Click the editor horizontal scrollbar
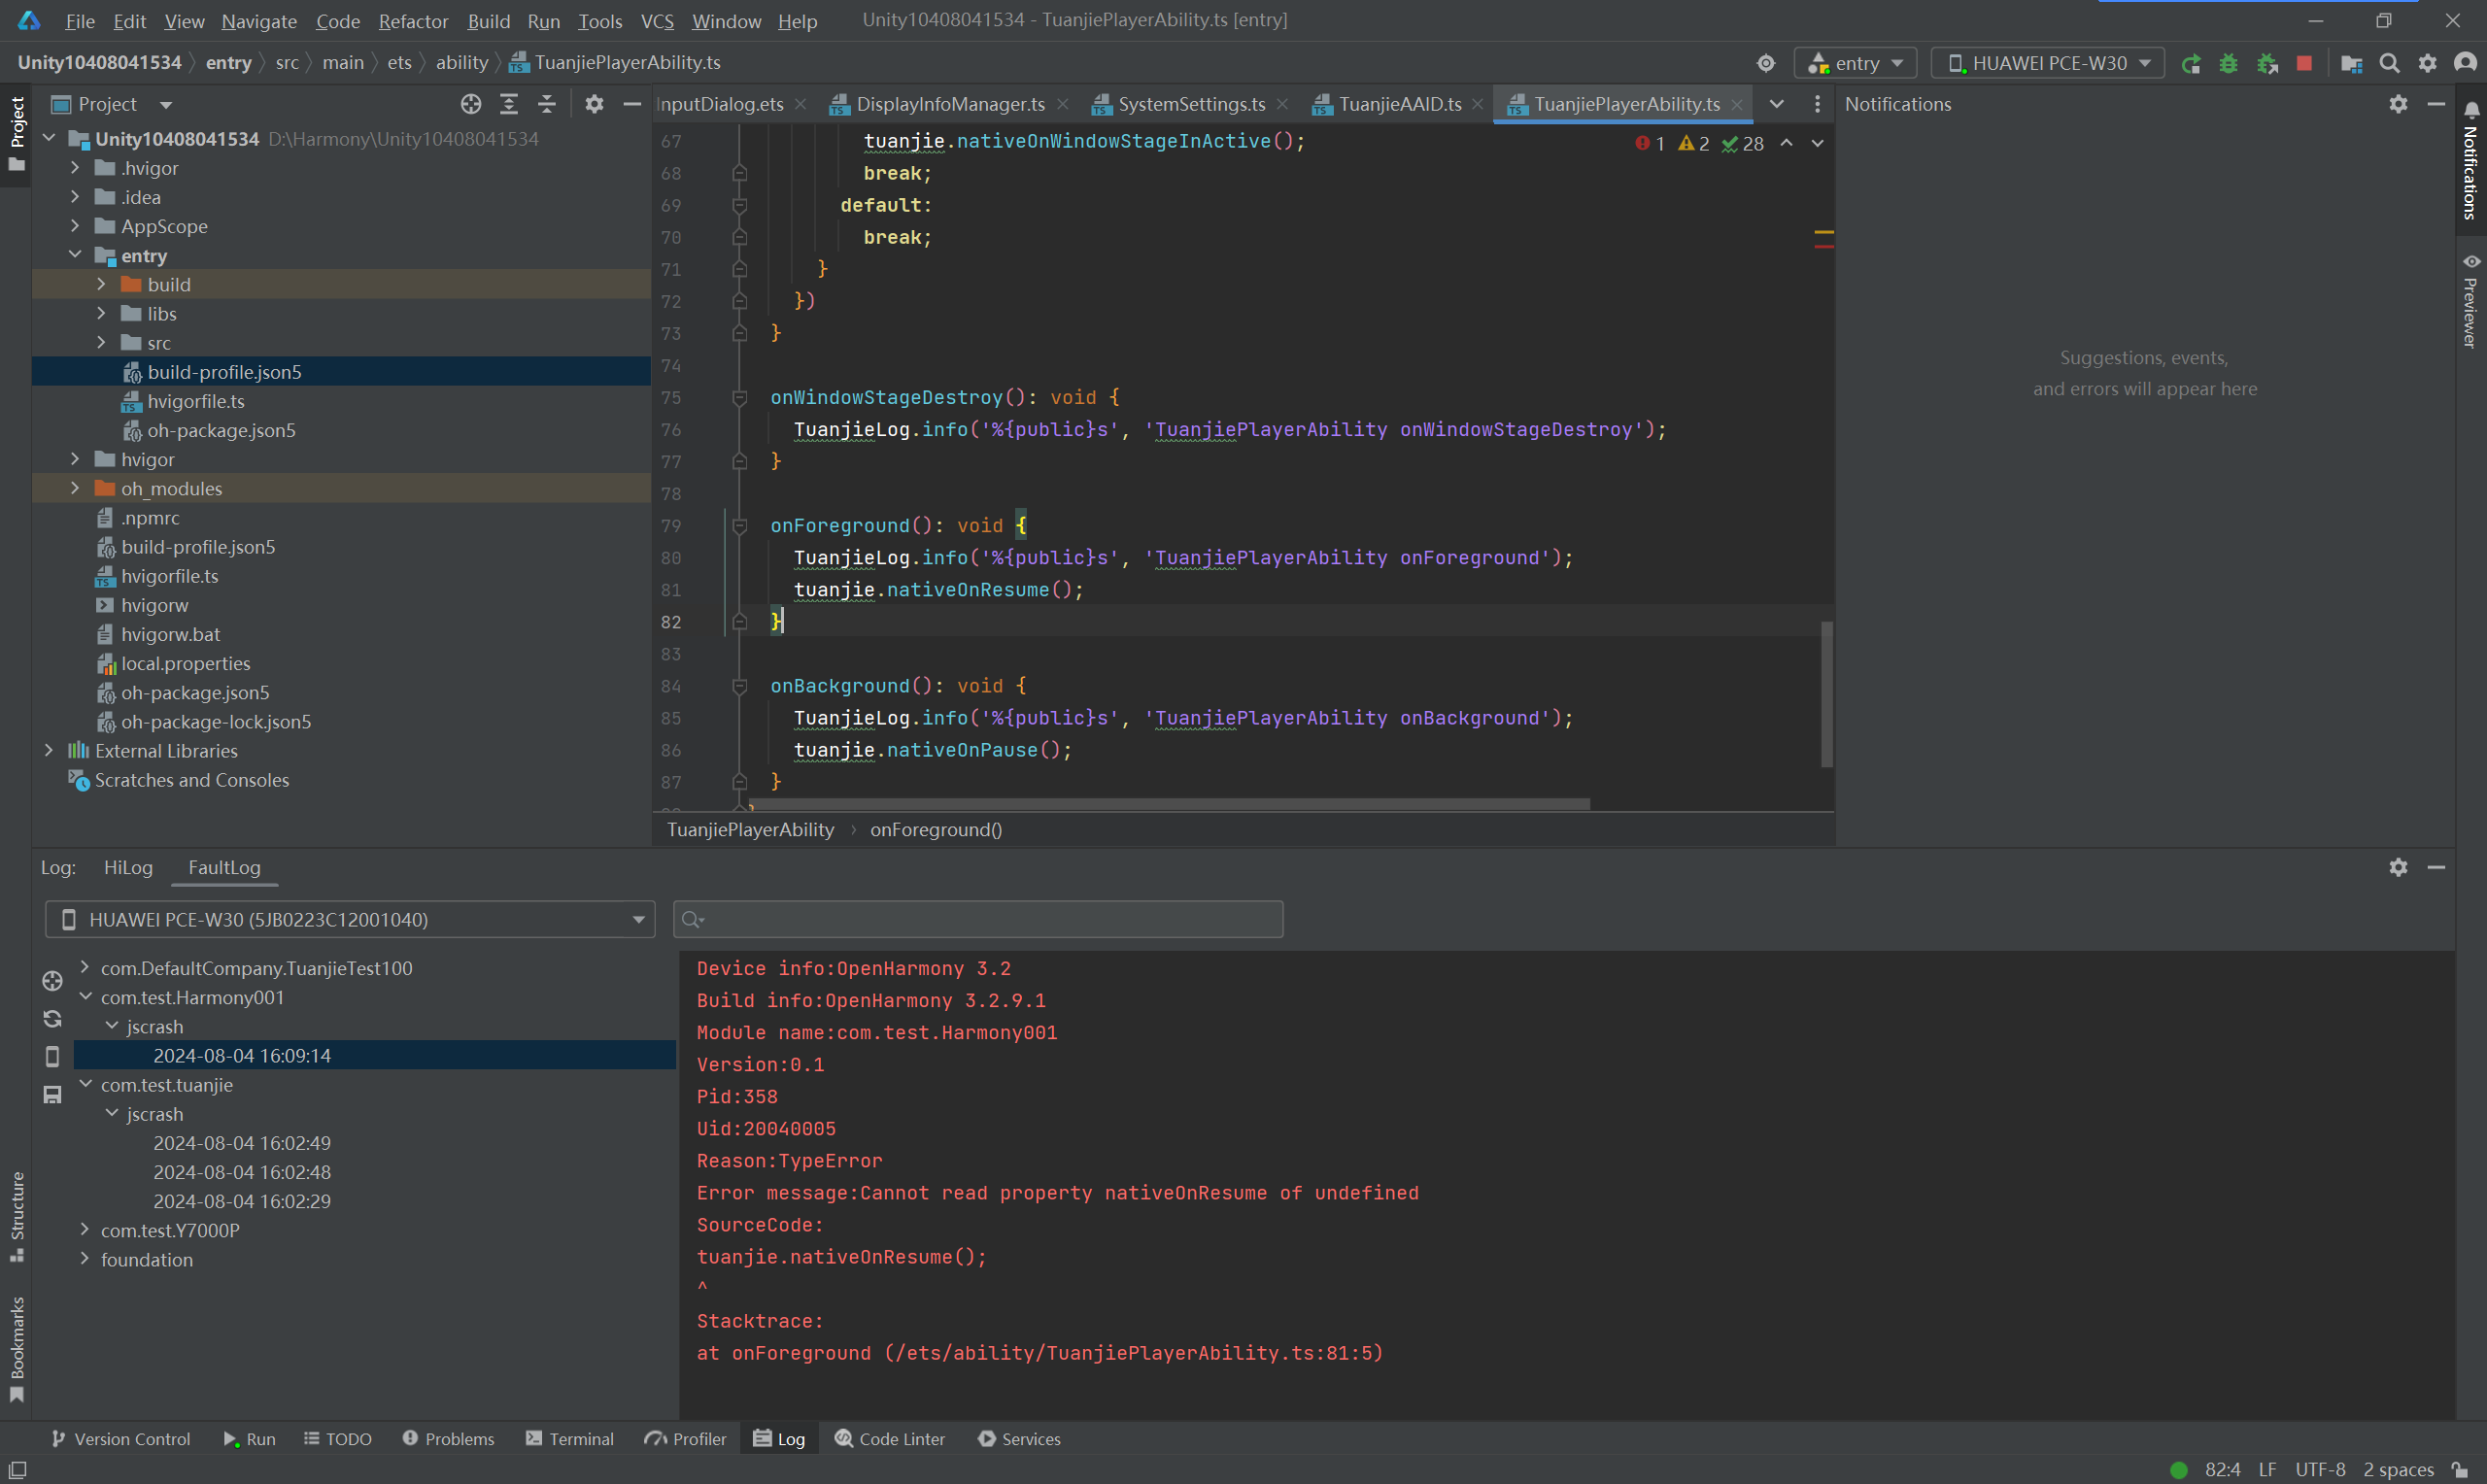2487x1484 pixels. pyautogui.click(x=1169, y=804)
